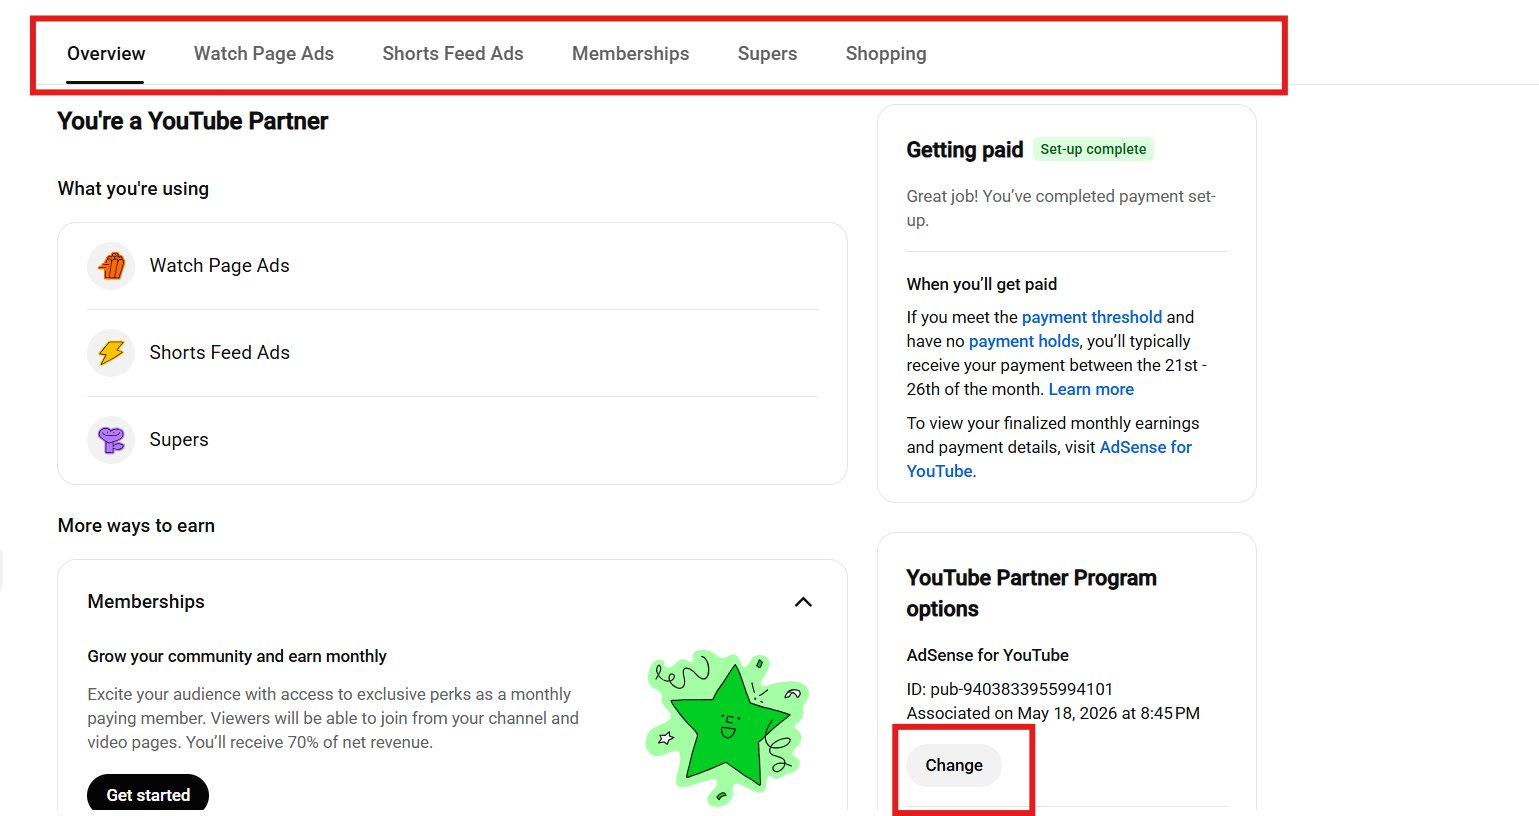This screenshot has width=1539, height=816.
Task: Click the Set-up complete status badge
Action: click(x=1093, y=149)
